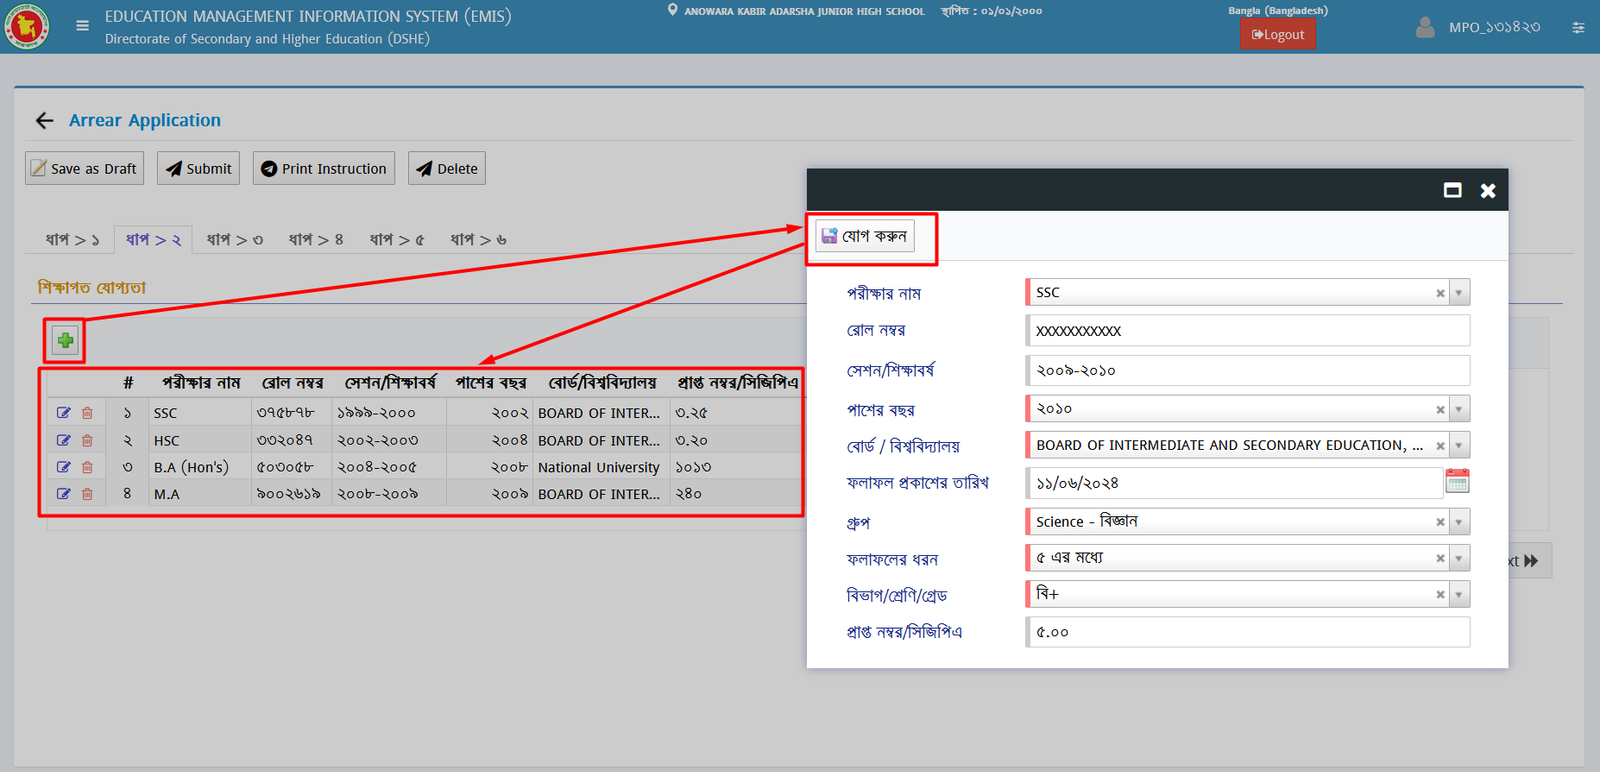Edit the SSC row entry
Image resolution: width=1600 pixels, height=772 pixels.
point(64,413)
